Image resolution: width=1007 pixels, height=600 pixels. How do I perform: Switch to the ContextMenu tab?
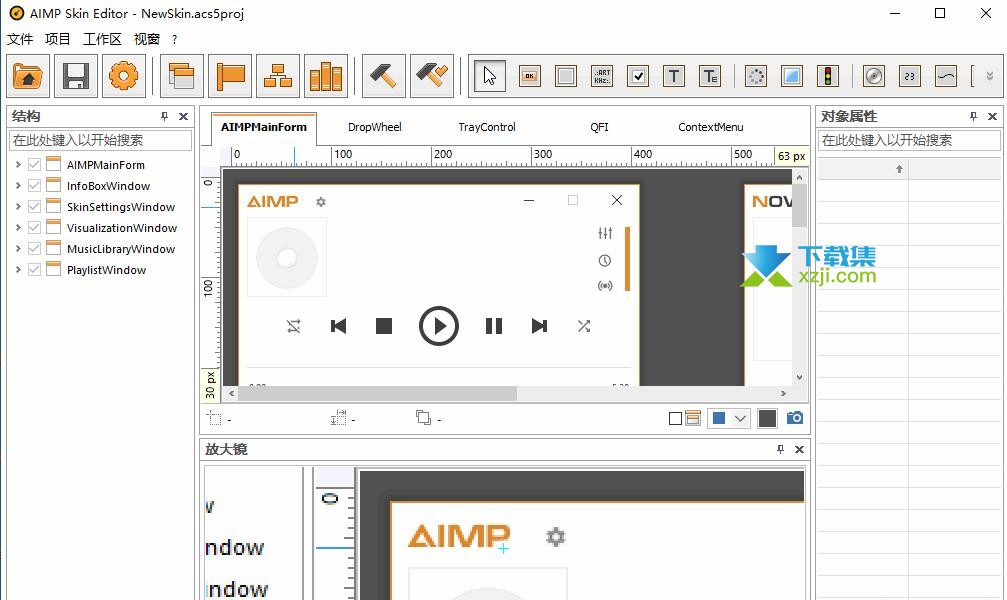[711, 127]
